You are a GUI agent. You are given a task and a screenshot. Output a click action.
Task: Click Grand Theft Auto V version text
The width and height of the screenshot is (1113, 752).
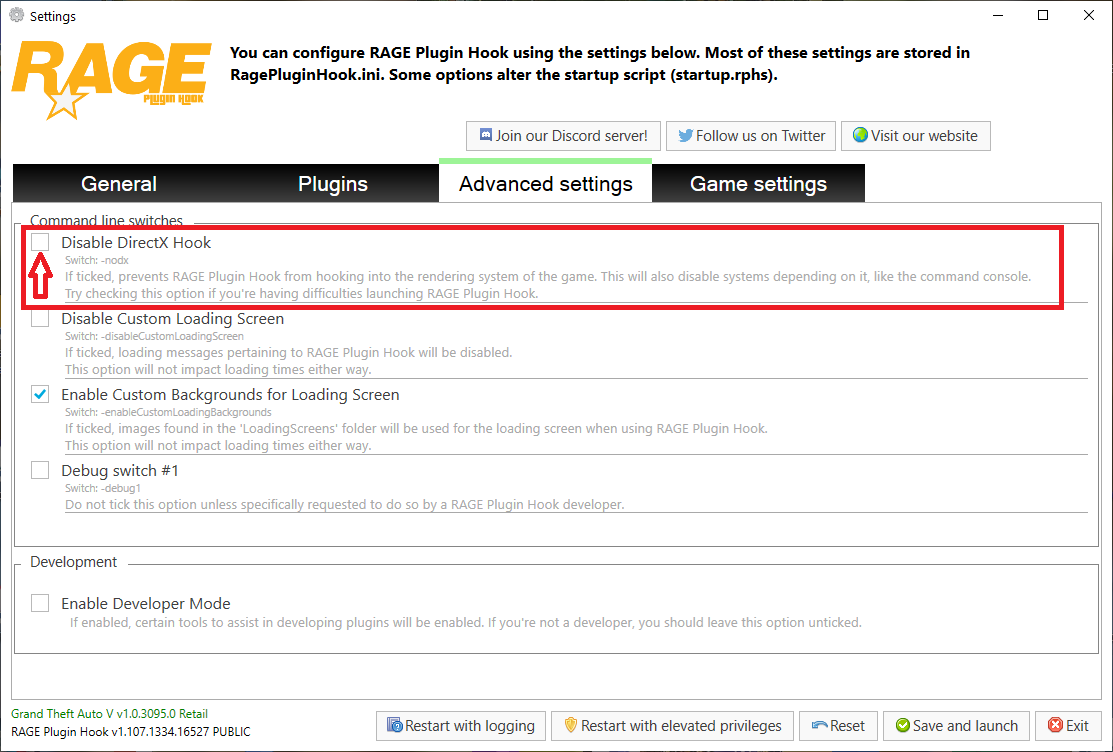coord(109,714)
